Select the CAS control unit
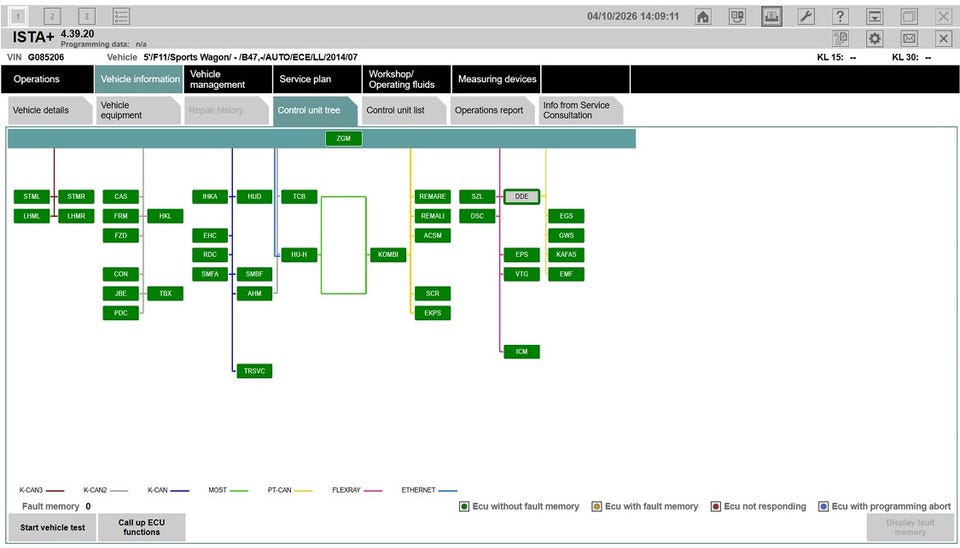The width and height of the screenshot is (960, 548). [121, 197]
